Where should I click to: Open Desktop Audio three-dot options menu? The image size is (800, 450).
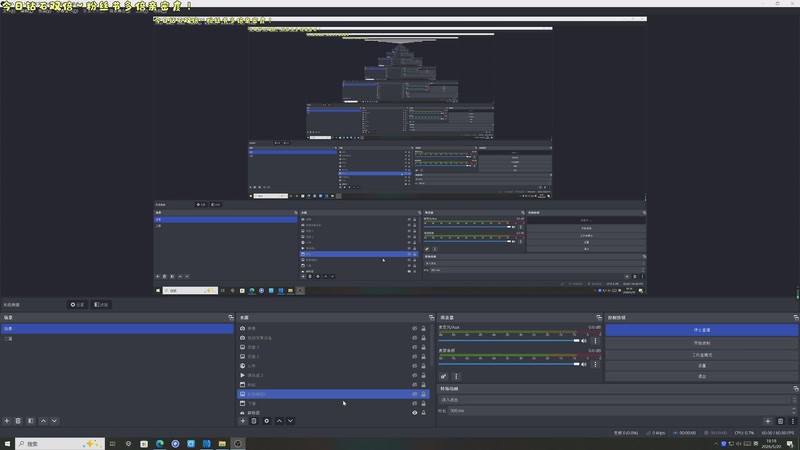[595, 364]
